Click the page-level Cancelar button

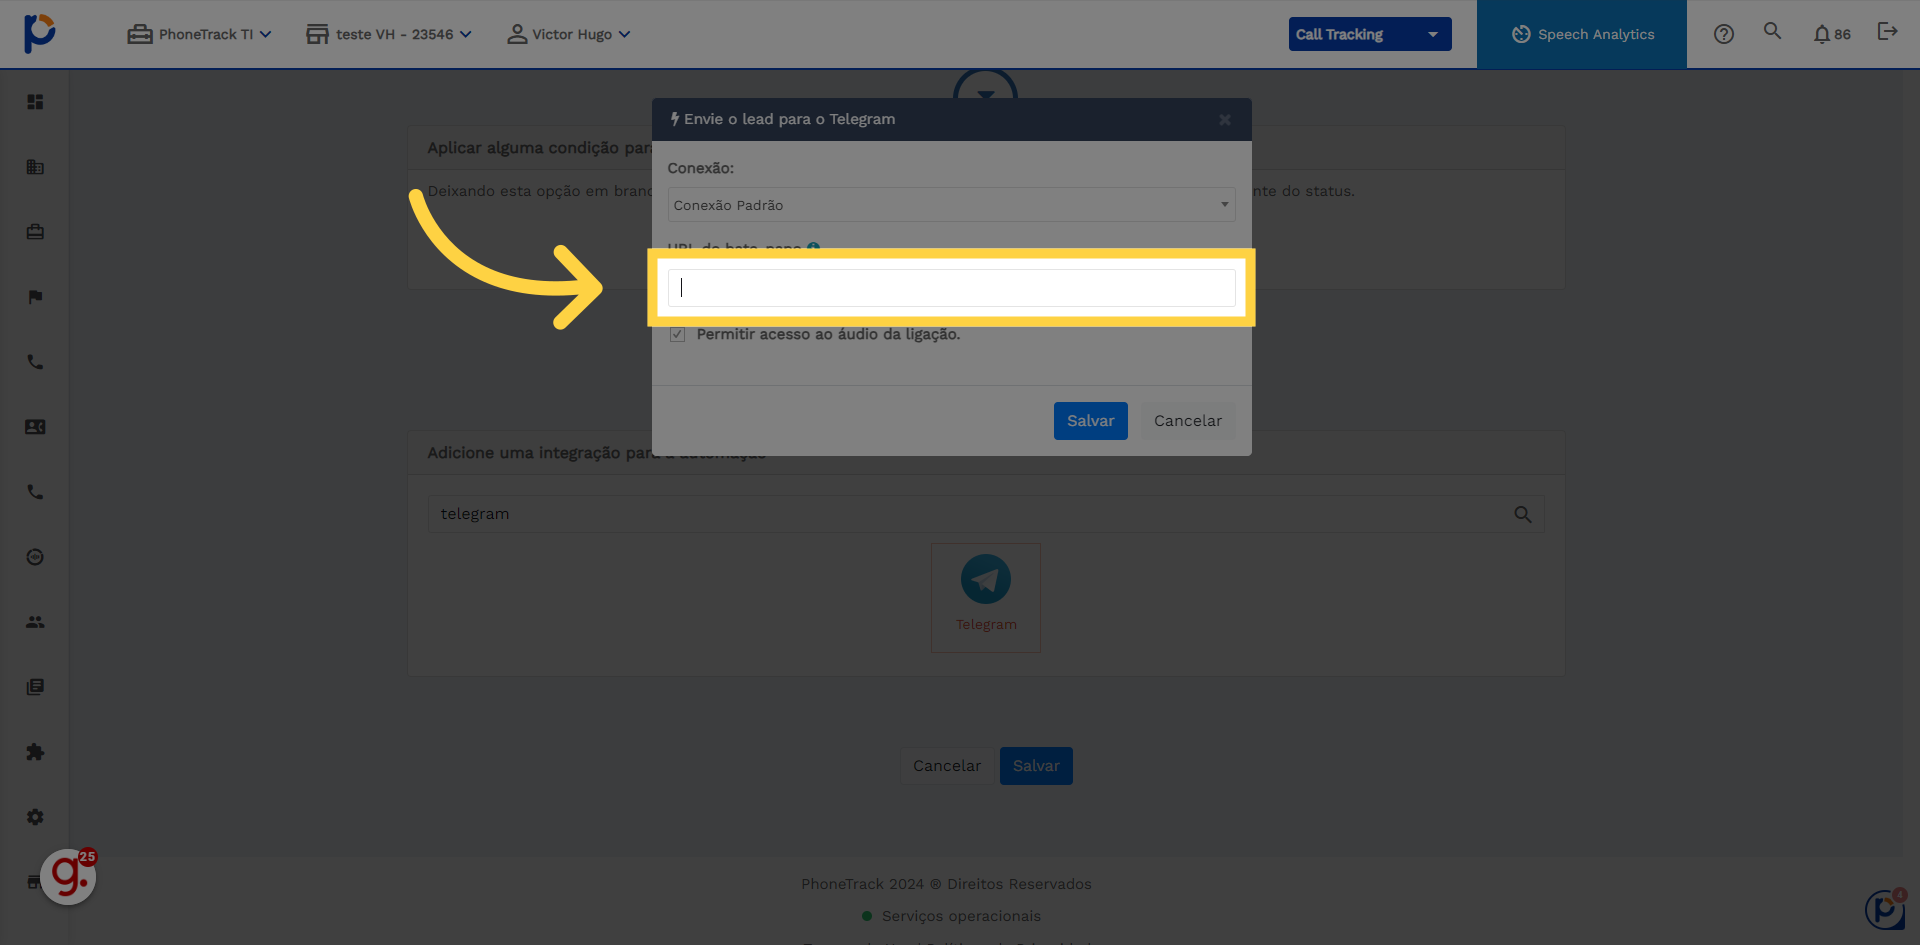pos(947,766)
